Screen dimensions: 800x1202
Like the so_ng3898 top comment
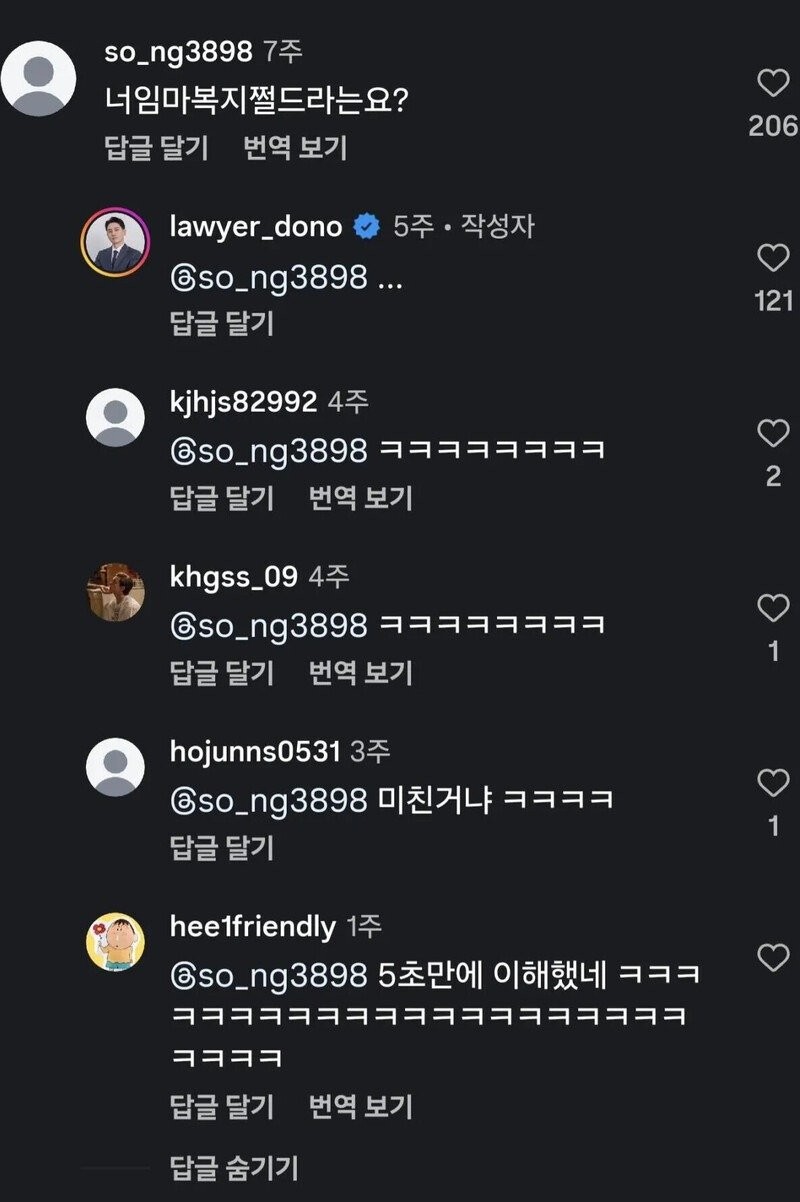773,84
